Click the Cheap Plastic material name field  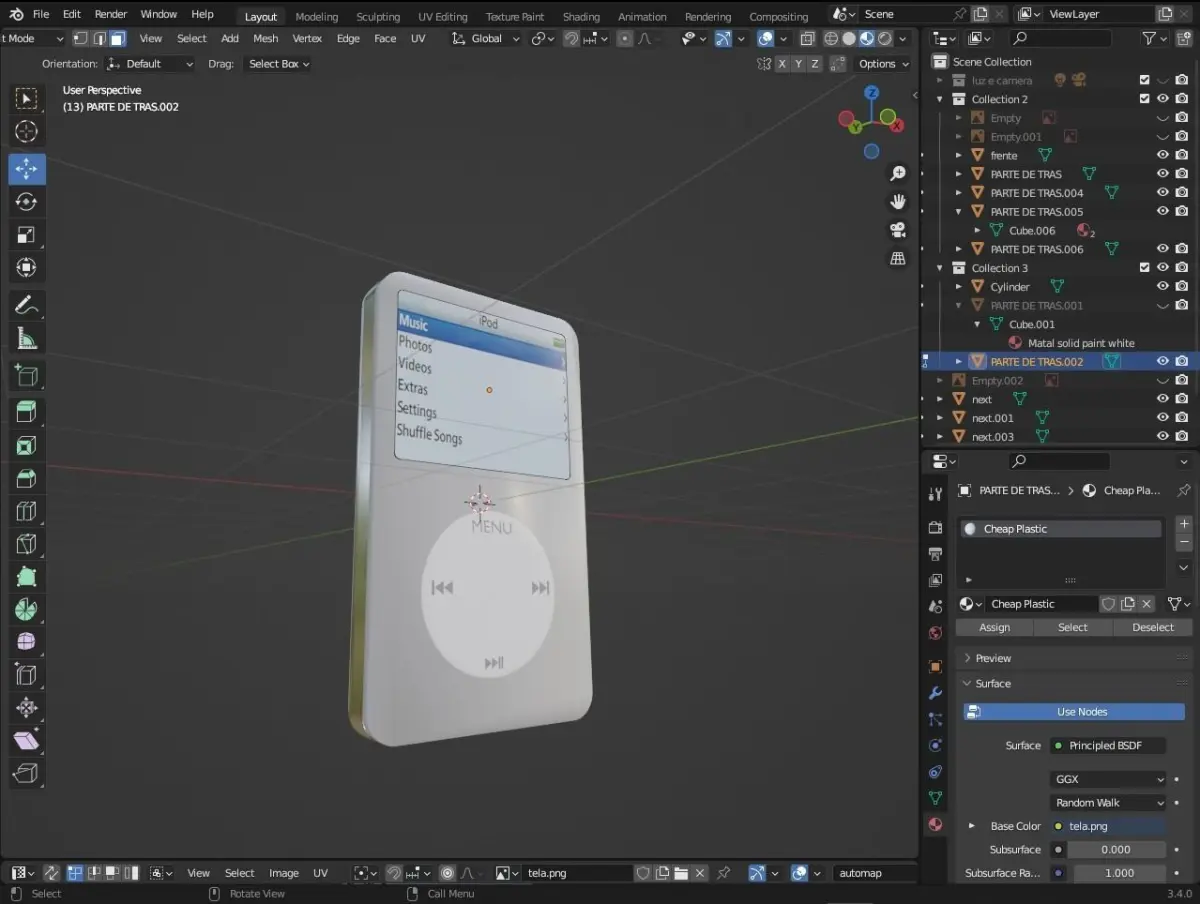tap(1042, 604)
